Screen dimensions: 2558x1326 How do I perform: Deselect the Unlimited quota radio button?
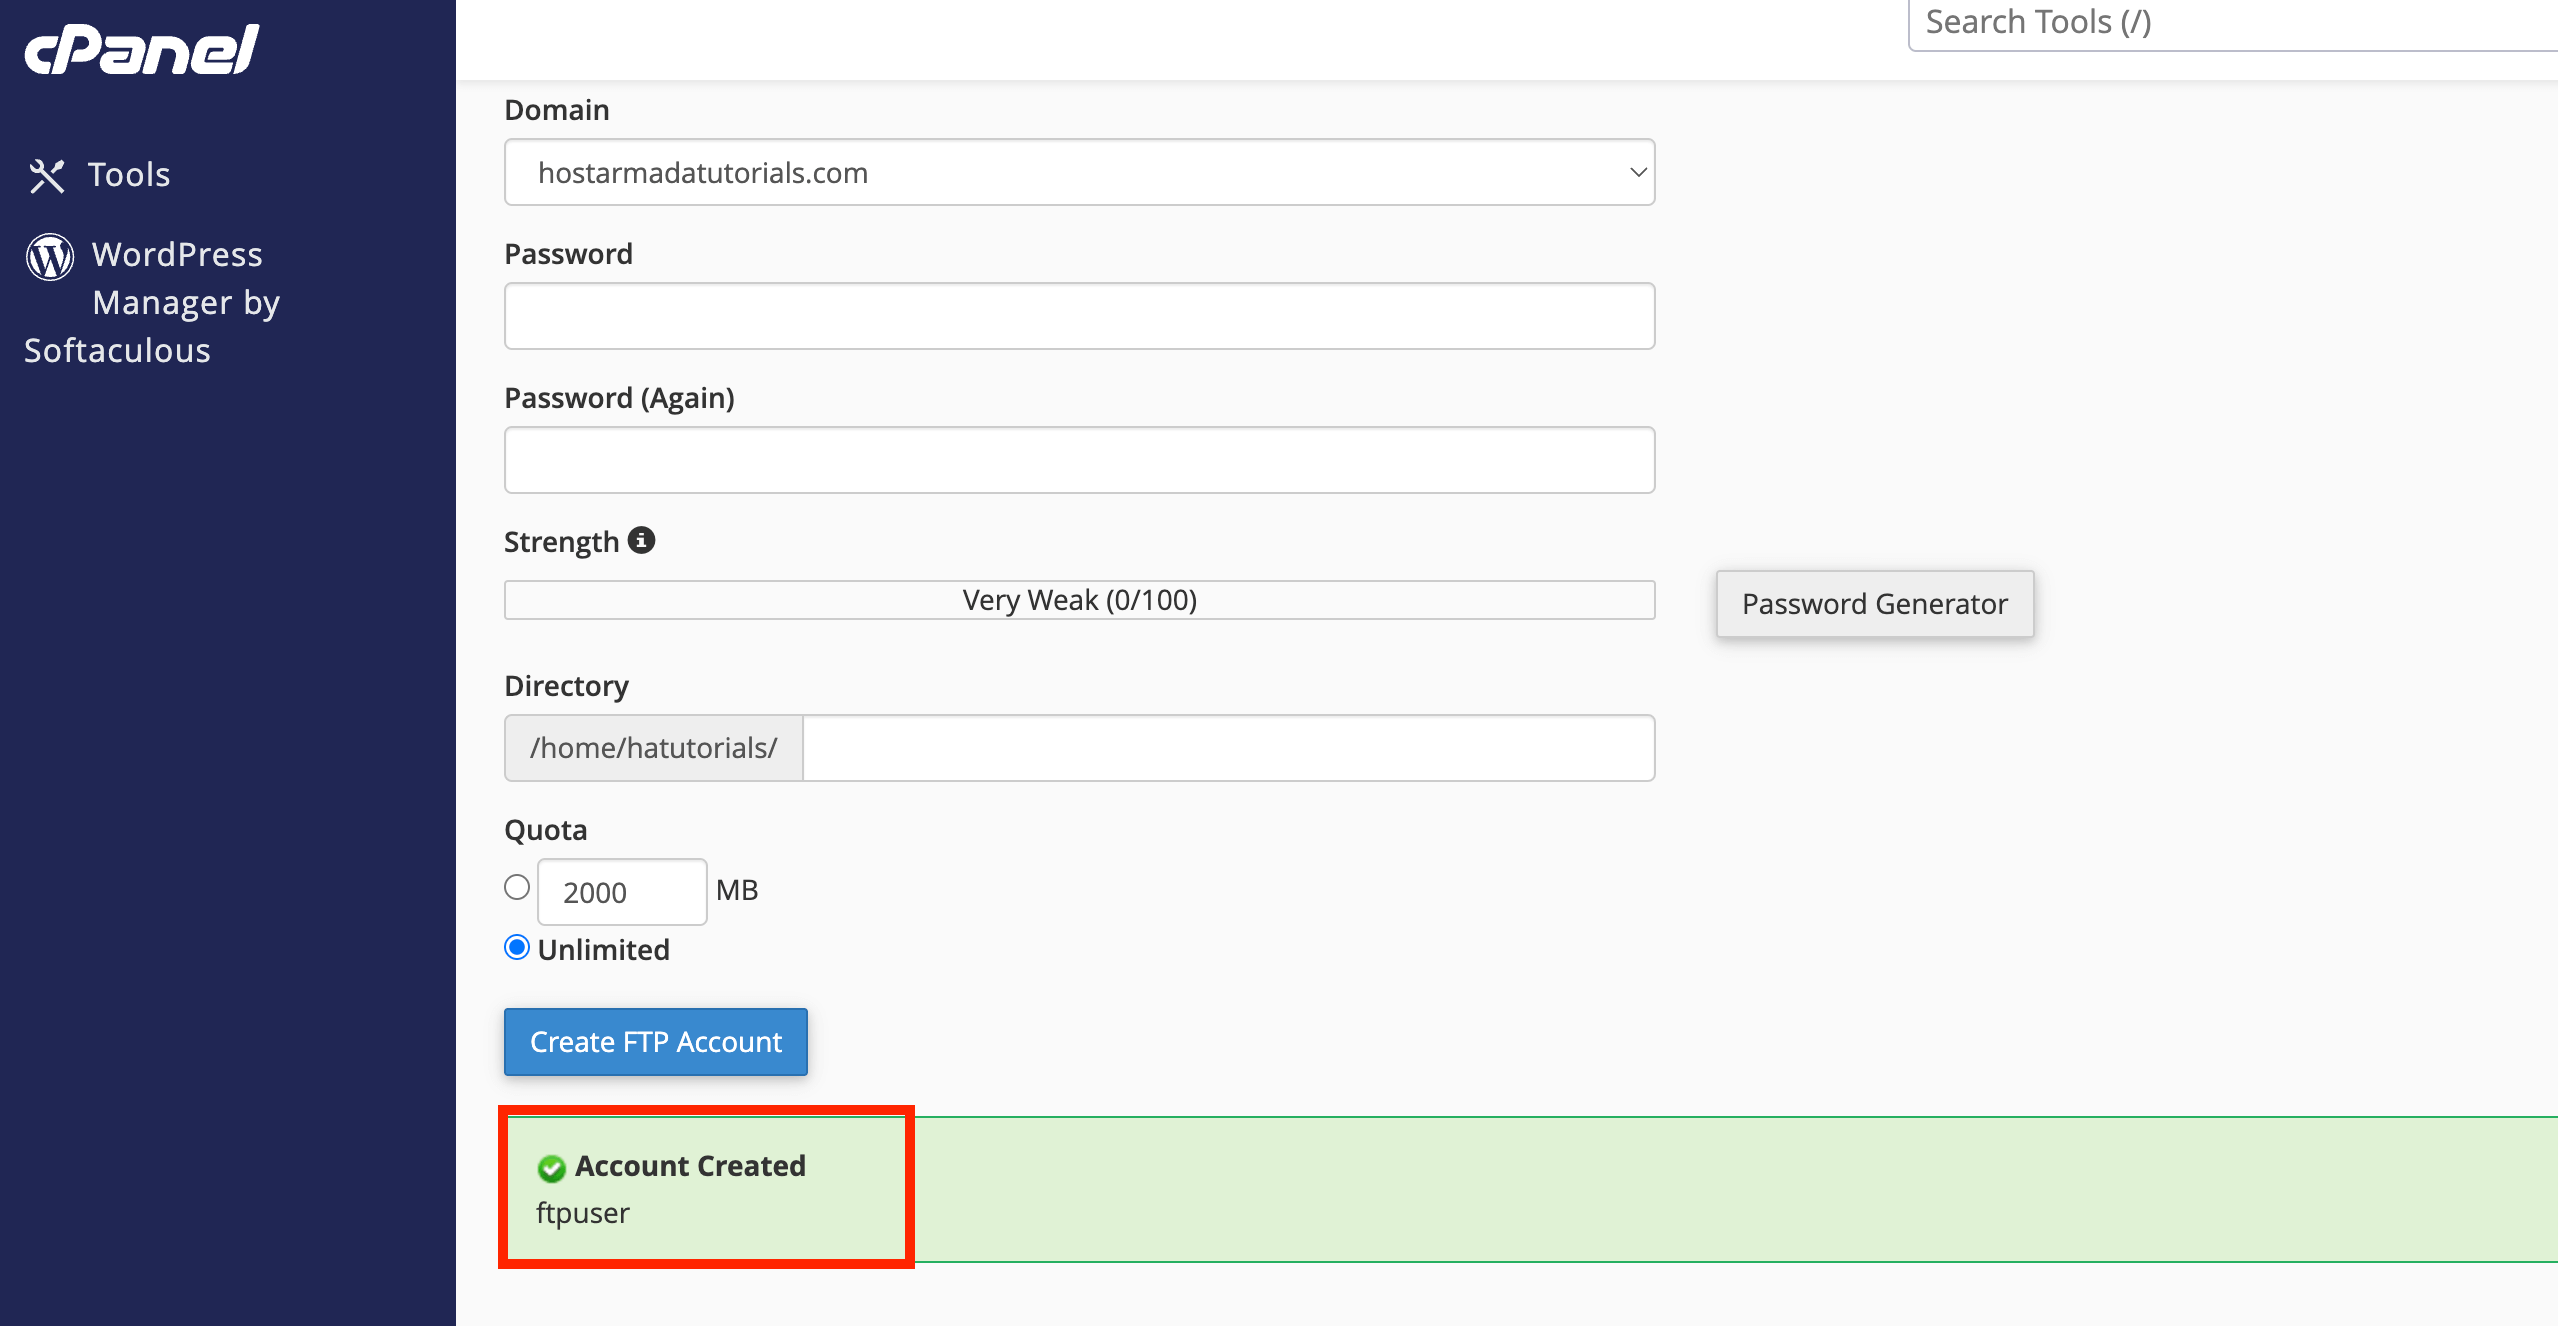click(516, 947)
